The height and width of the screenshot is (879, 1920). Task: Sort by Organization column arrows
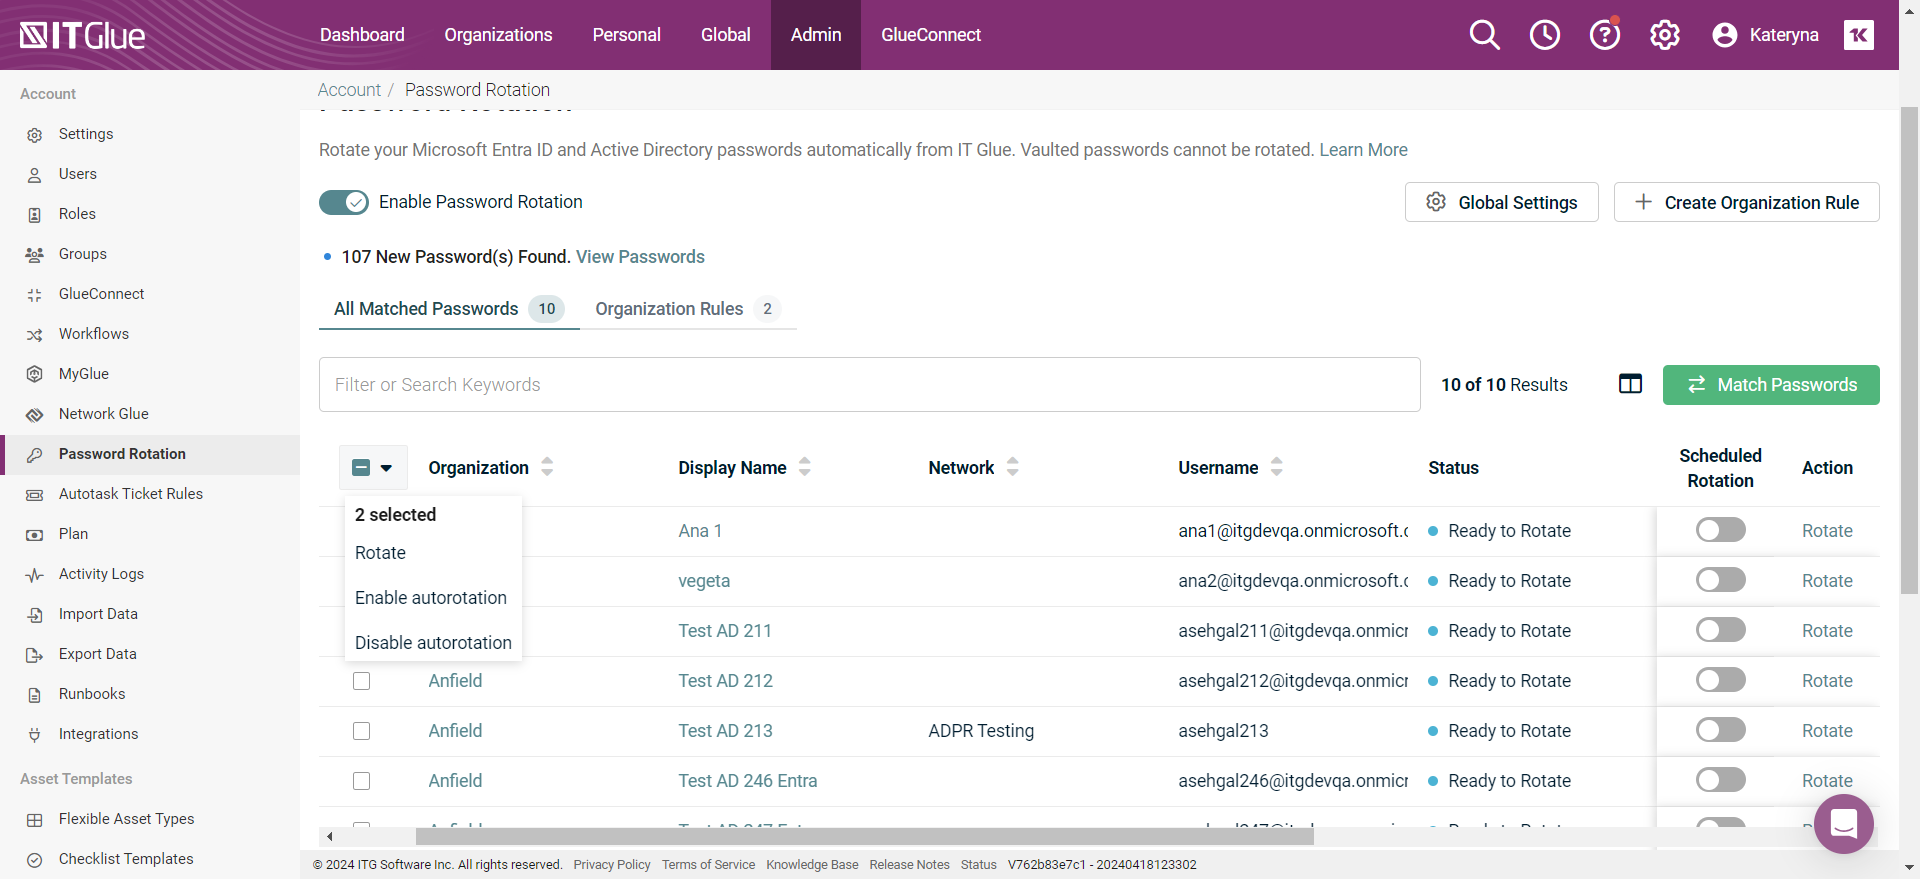547,467
